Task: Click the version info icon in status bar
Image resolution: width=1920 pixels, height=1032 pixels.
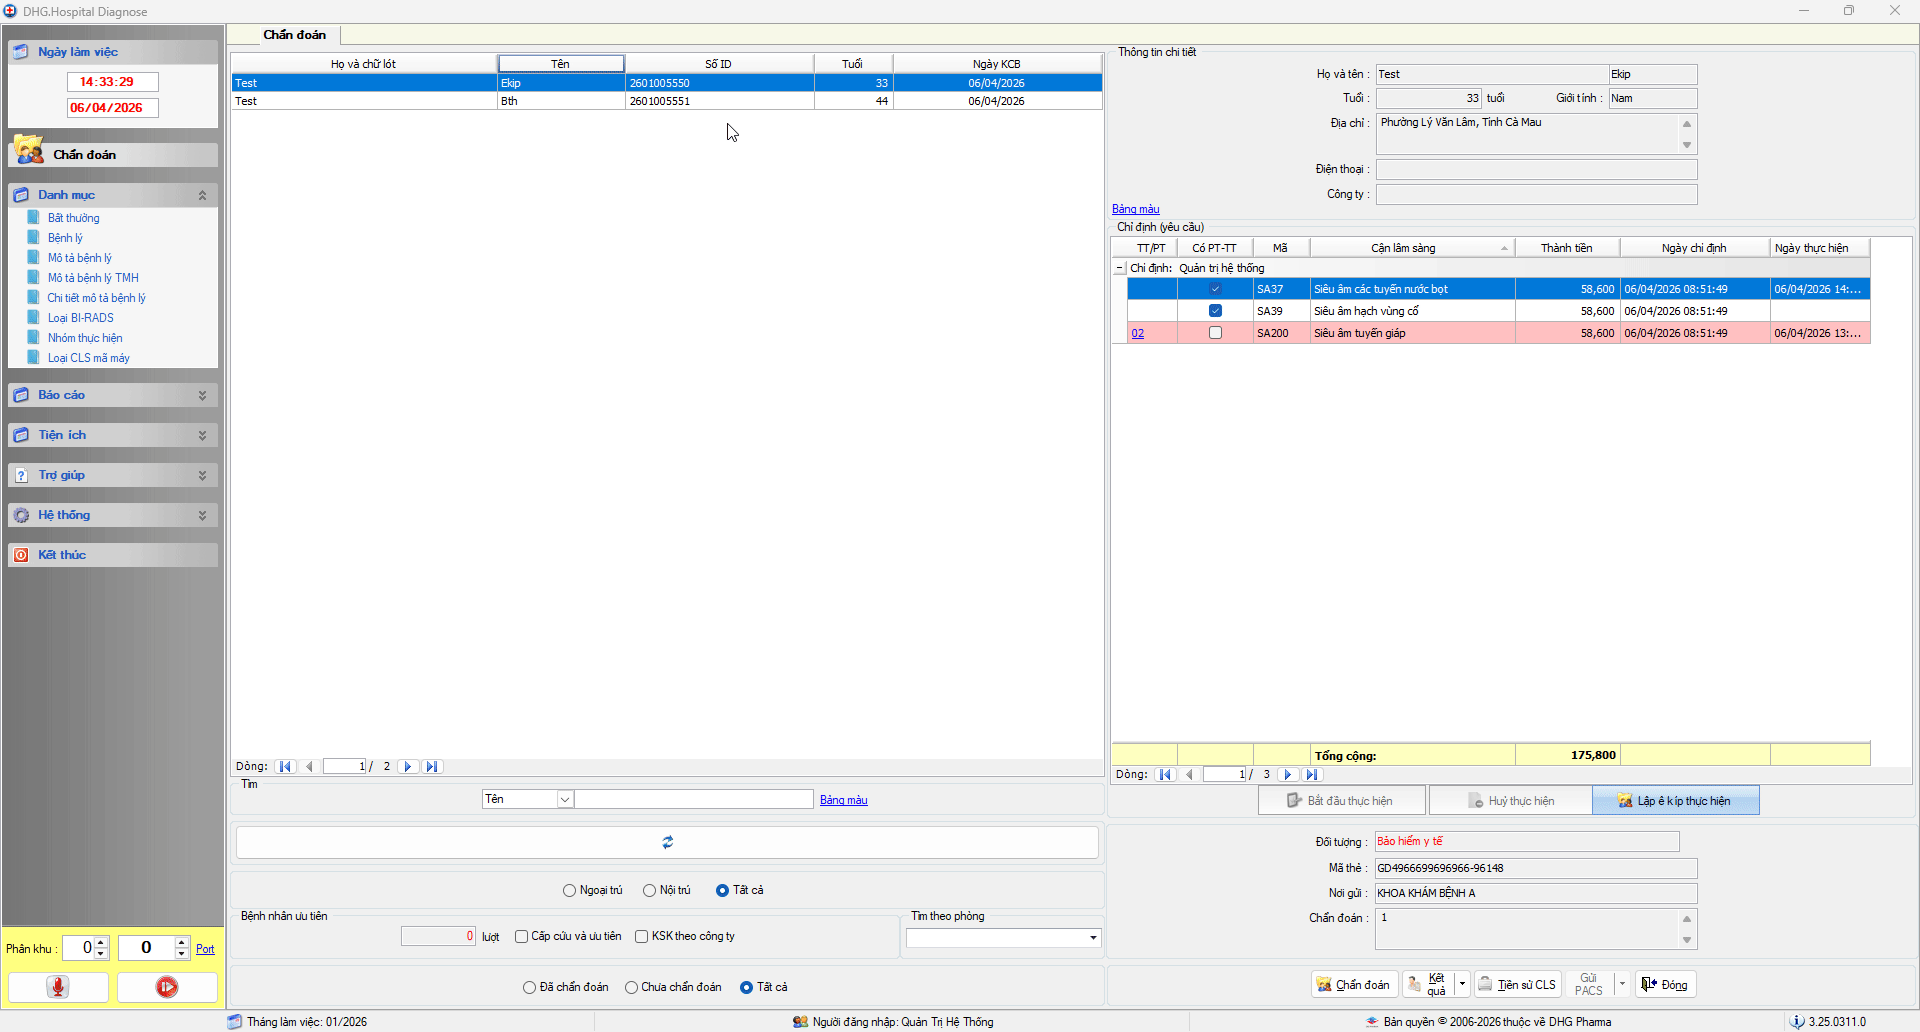Action: tap(1797, 1022)
